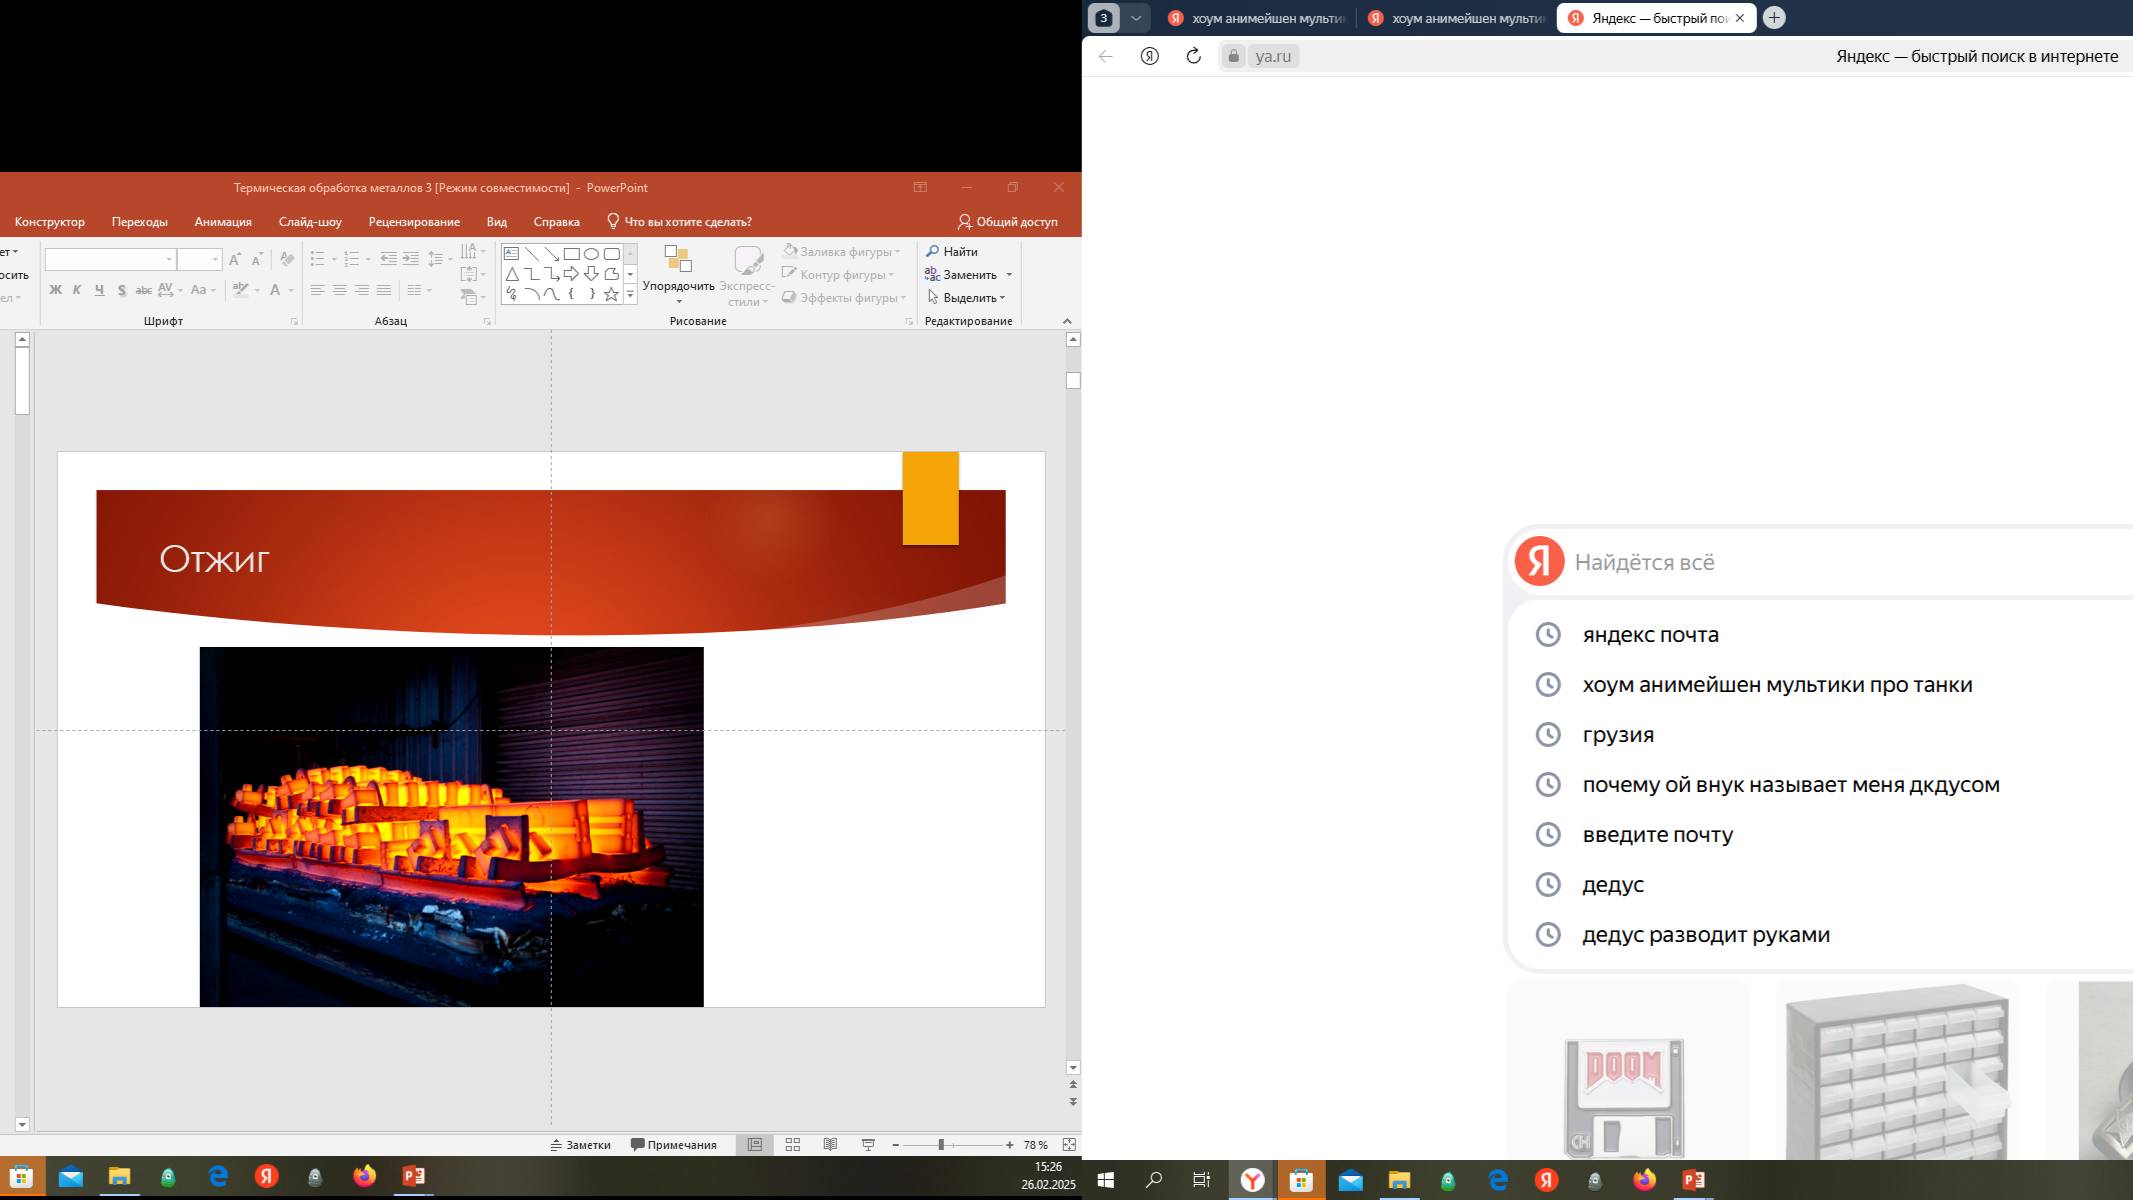The image size is (2133, 1200).
Task: Click the Найти find button
Action: tap(952, 252)
